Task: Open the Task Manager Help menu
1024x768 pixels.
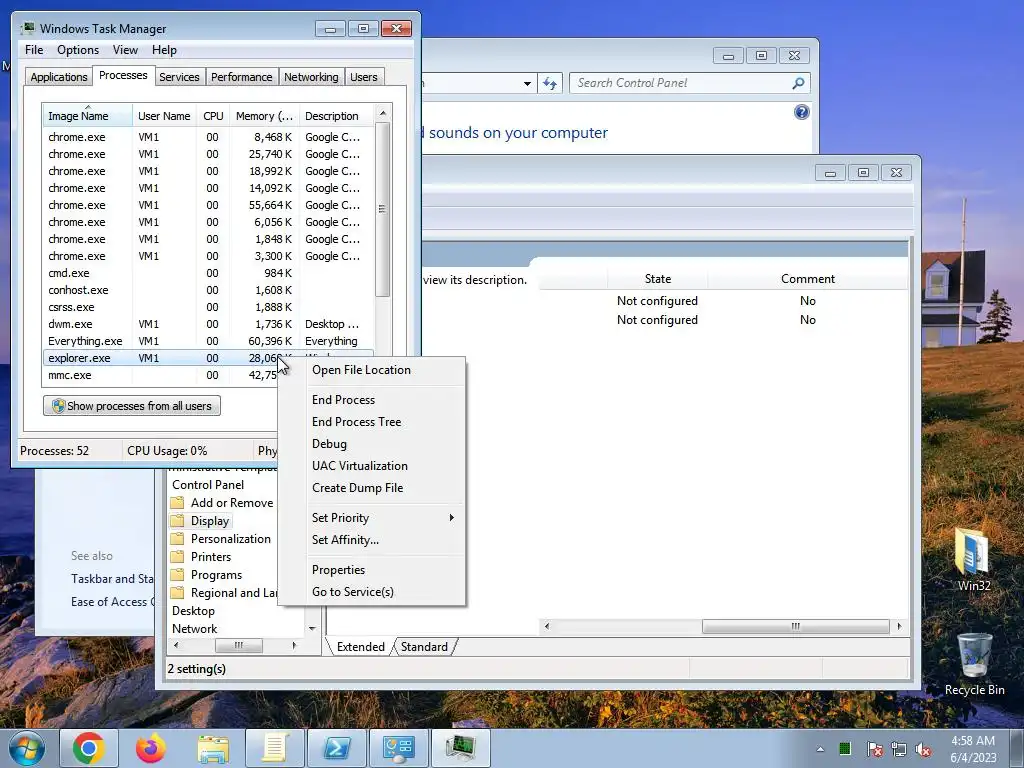Action: 164,50
